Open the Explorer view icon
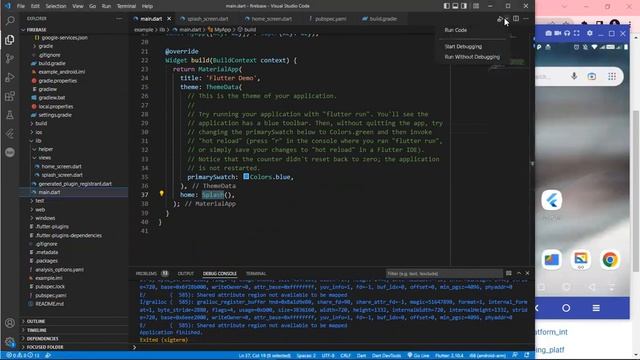Screen dimensions: 640x360 pos(10,40)
